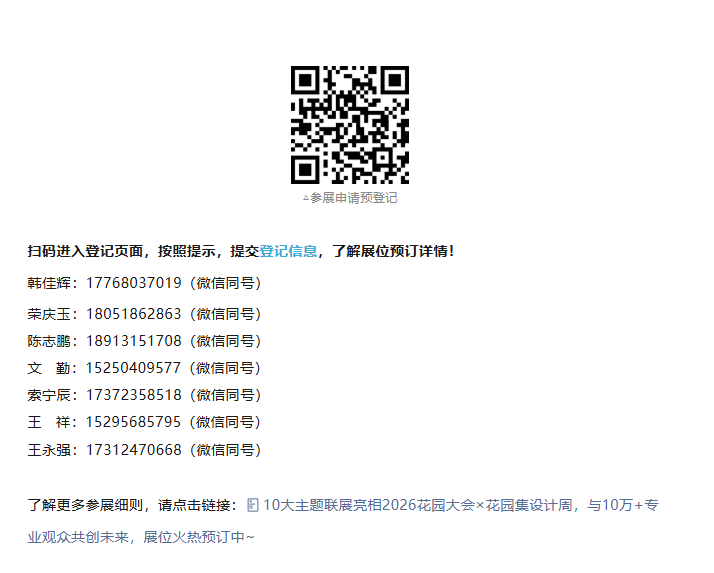
Task: Open the 登记信息 link
Action: coord(288,251)
